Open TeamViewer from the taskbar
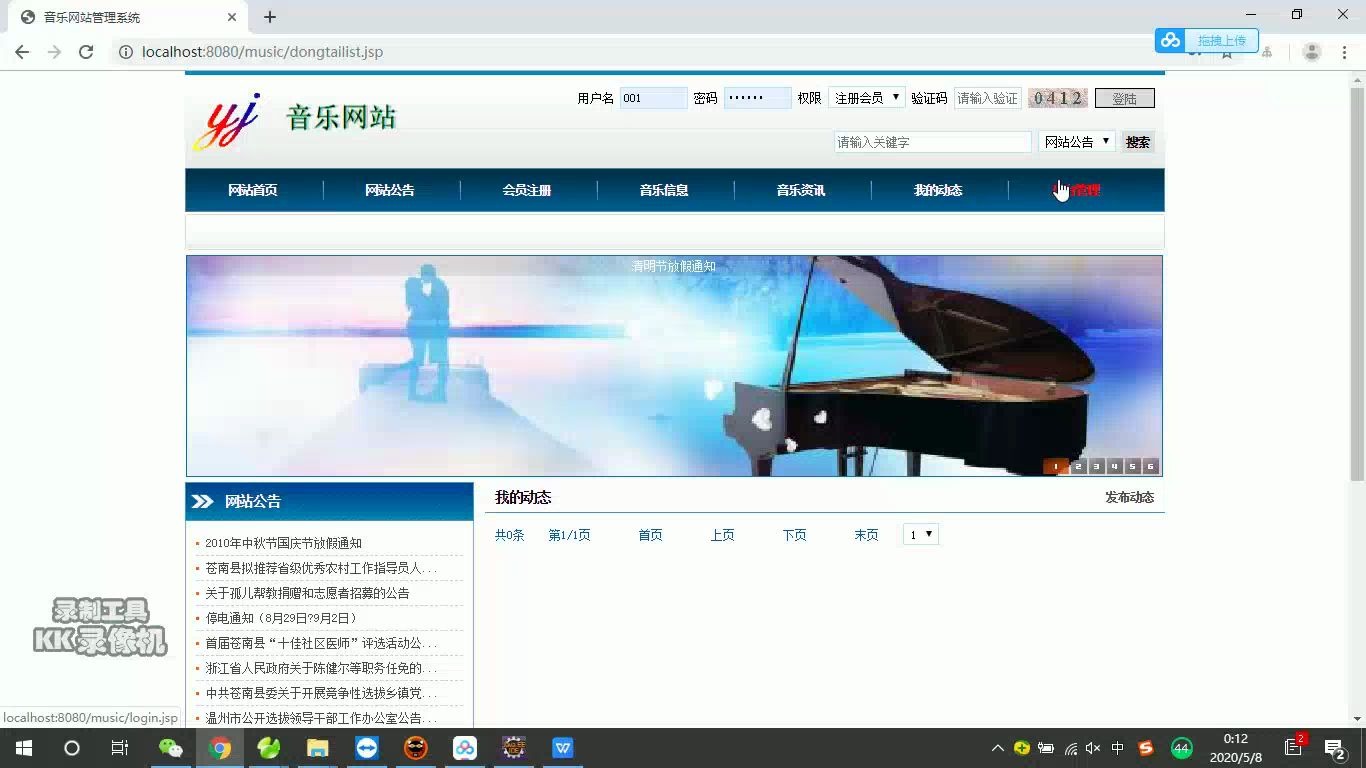The height and width of the screenshot is (768, 1366). pos(366,747)
